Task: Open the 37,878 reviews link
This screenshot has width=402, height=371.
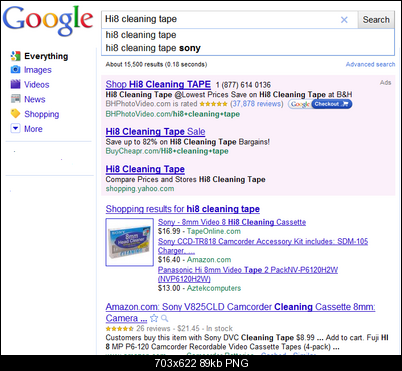Action: [x=257, y=104]
